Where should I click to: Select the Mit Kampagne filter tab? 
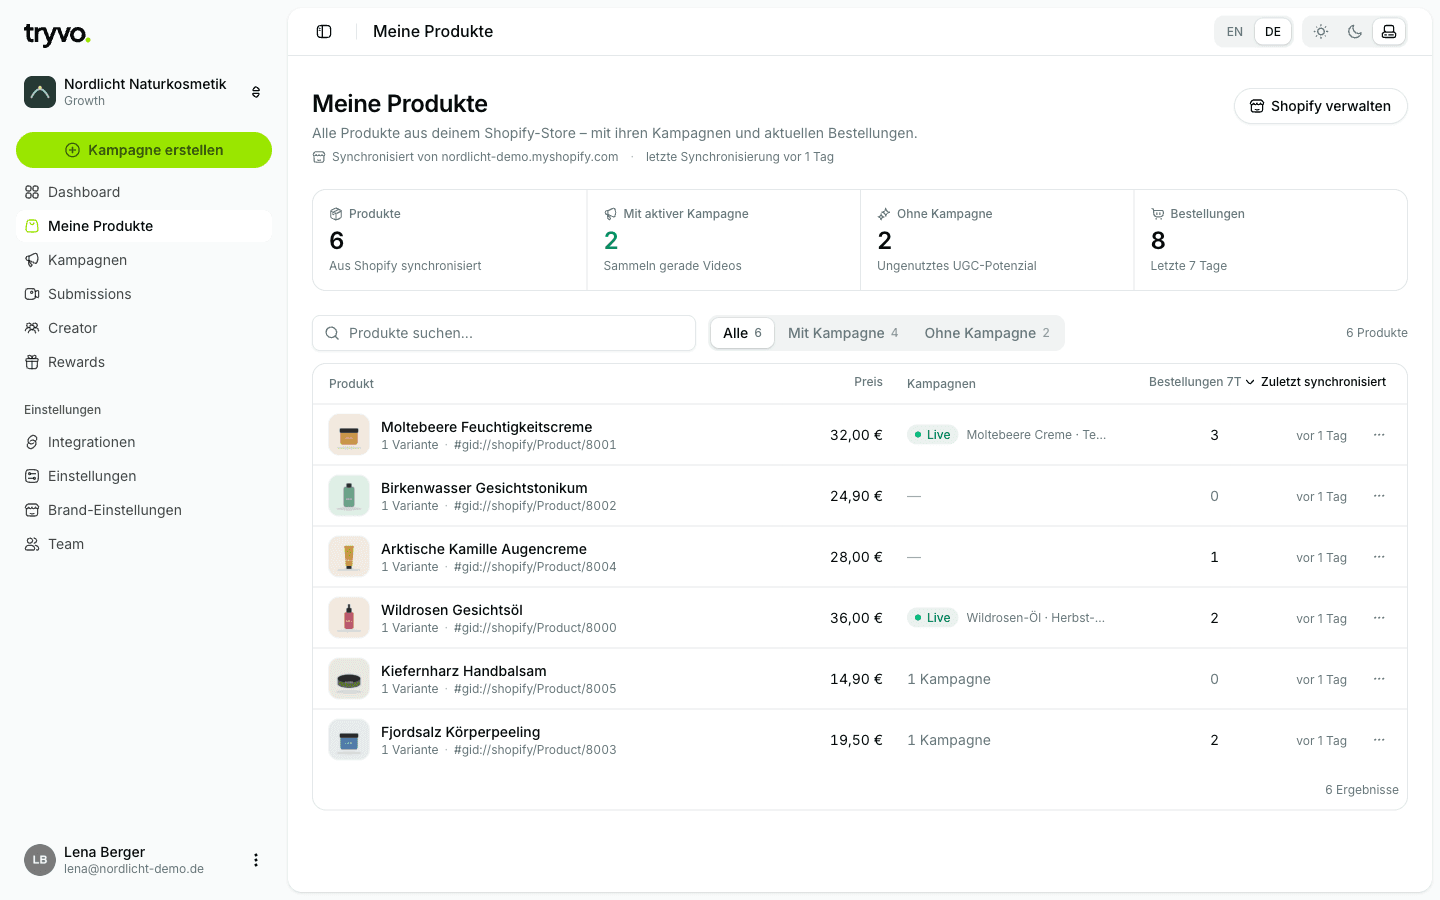[843, 333]
